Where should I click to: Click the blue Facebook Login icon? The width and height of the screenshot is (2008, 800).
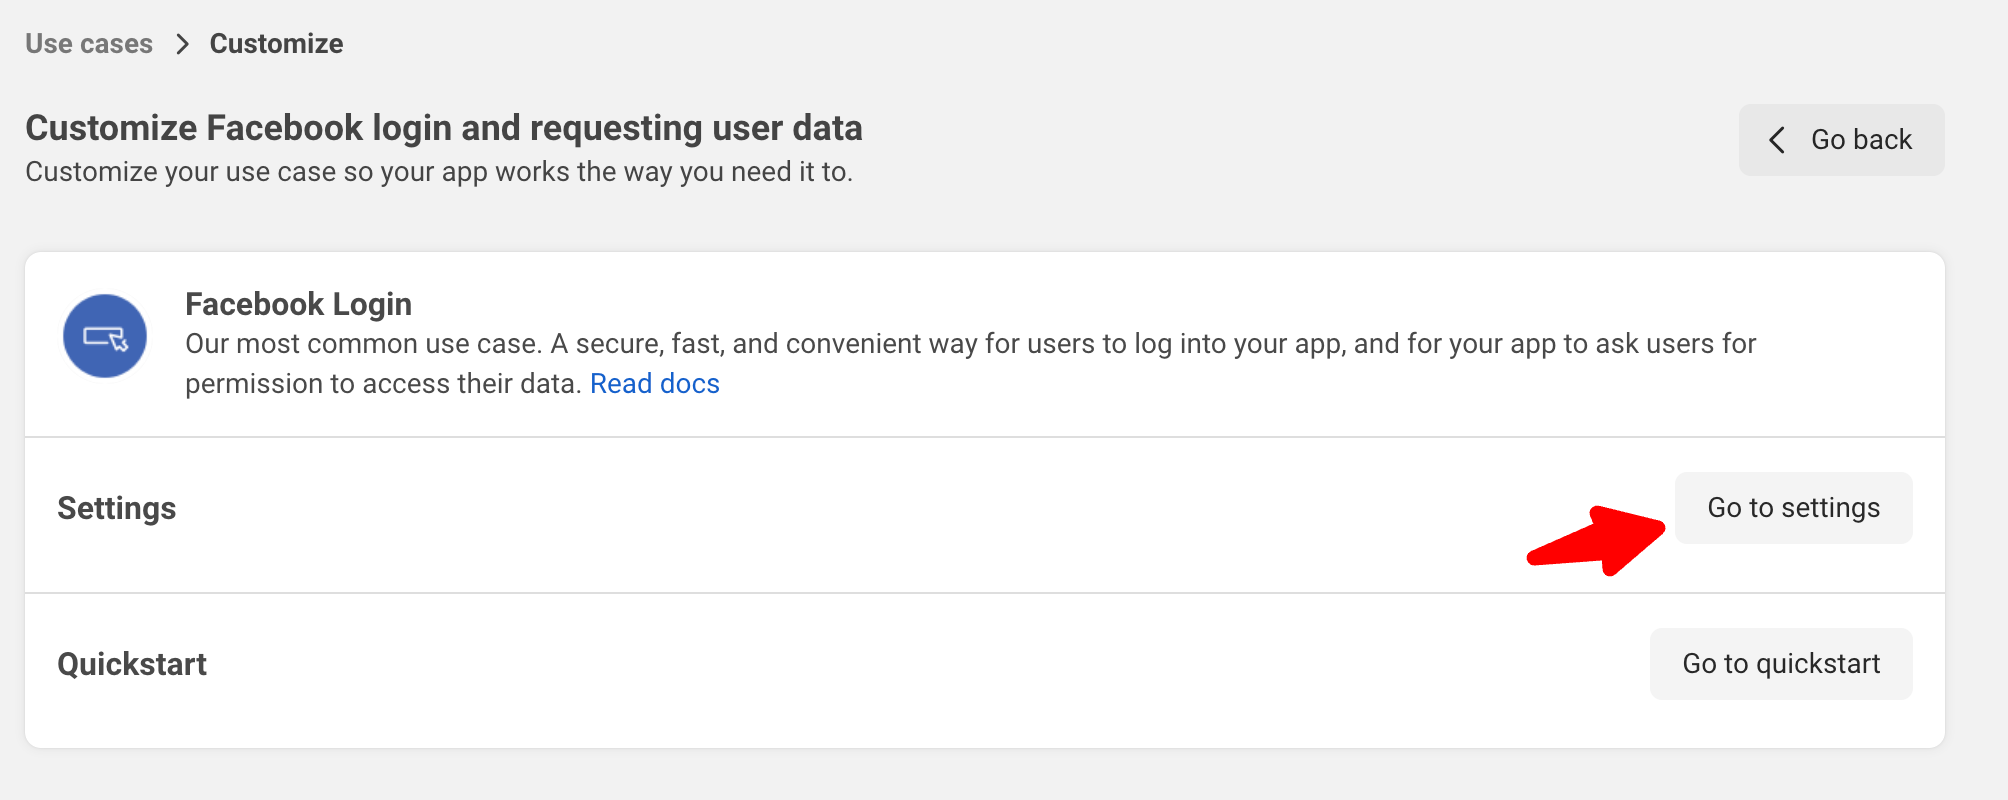click(x=105, y=336)
